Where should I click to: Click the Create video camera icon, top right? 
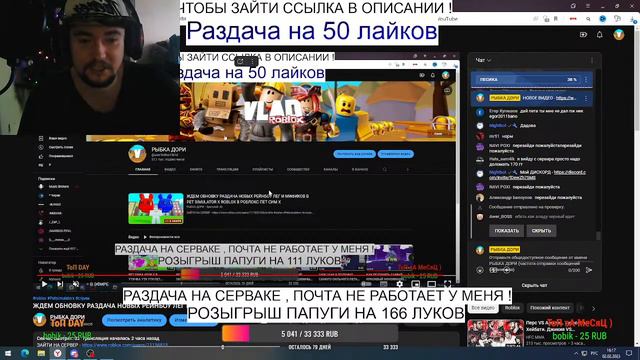583,35
